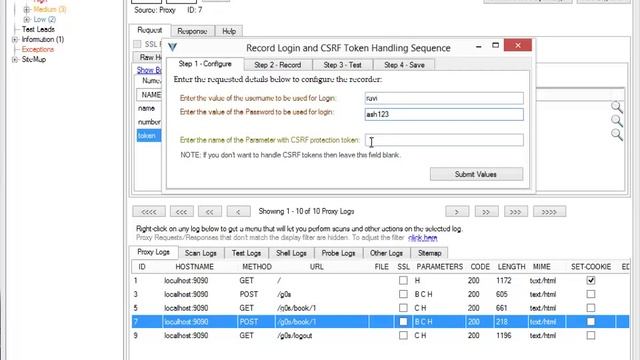
Task: Switch to Step 2 - Record tab
Action: [278, 65]
